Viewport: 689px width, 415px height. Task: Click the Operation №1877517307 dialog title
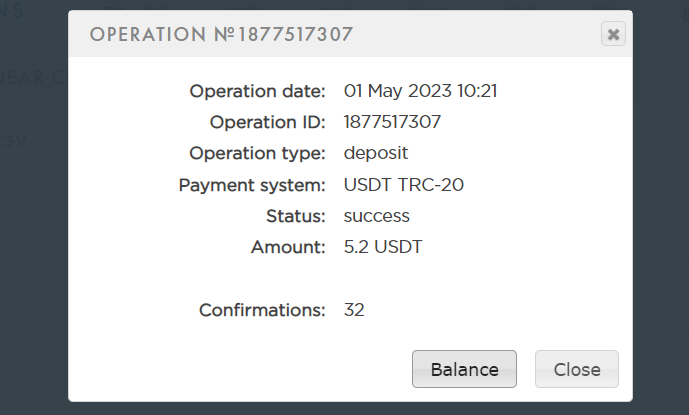point(221,35)
